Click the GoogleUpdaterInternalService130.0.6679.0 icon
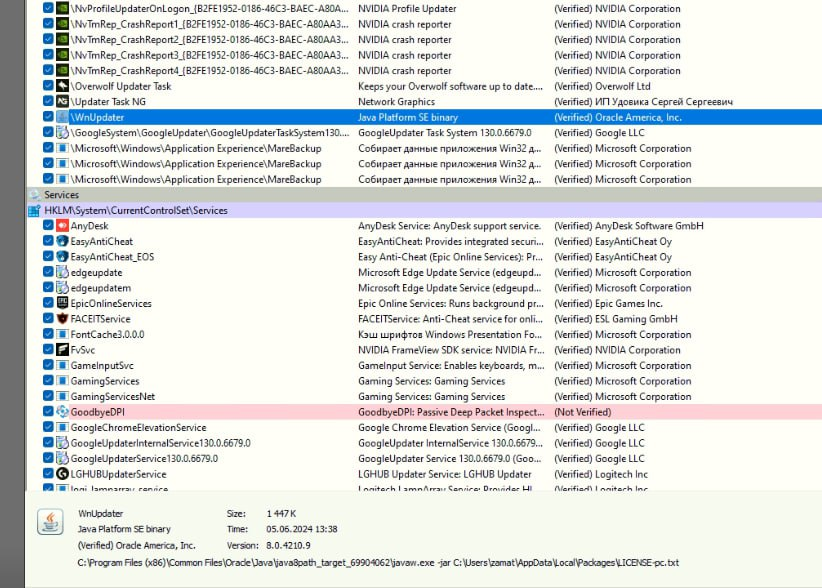 click(x=62, y=443)
